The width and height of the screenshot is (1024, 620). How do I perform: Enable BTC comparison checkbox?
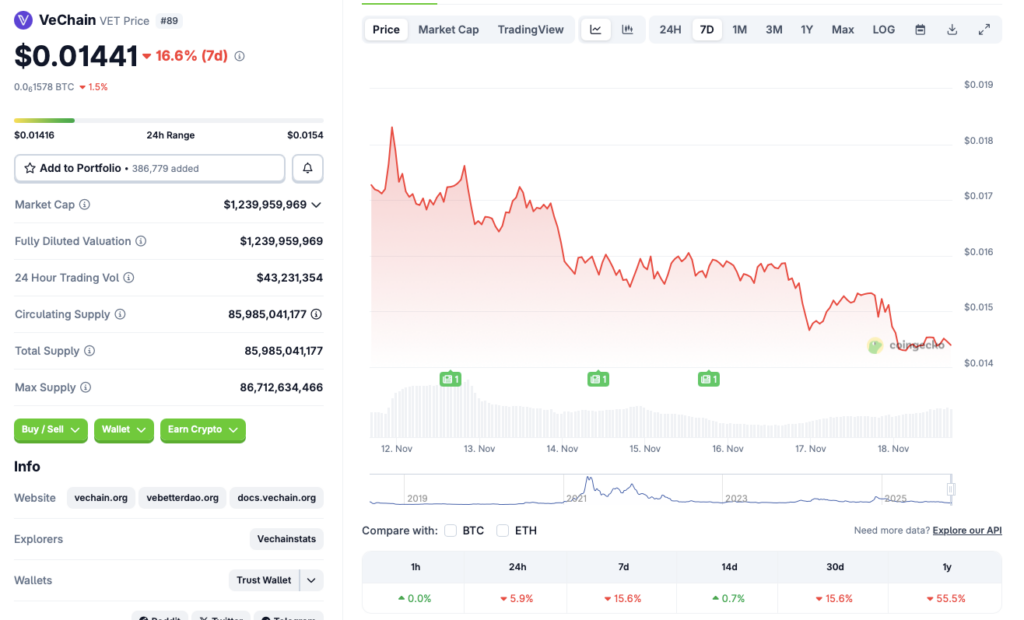(x=448, y=530)
